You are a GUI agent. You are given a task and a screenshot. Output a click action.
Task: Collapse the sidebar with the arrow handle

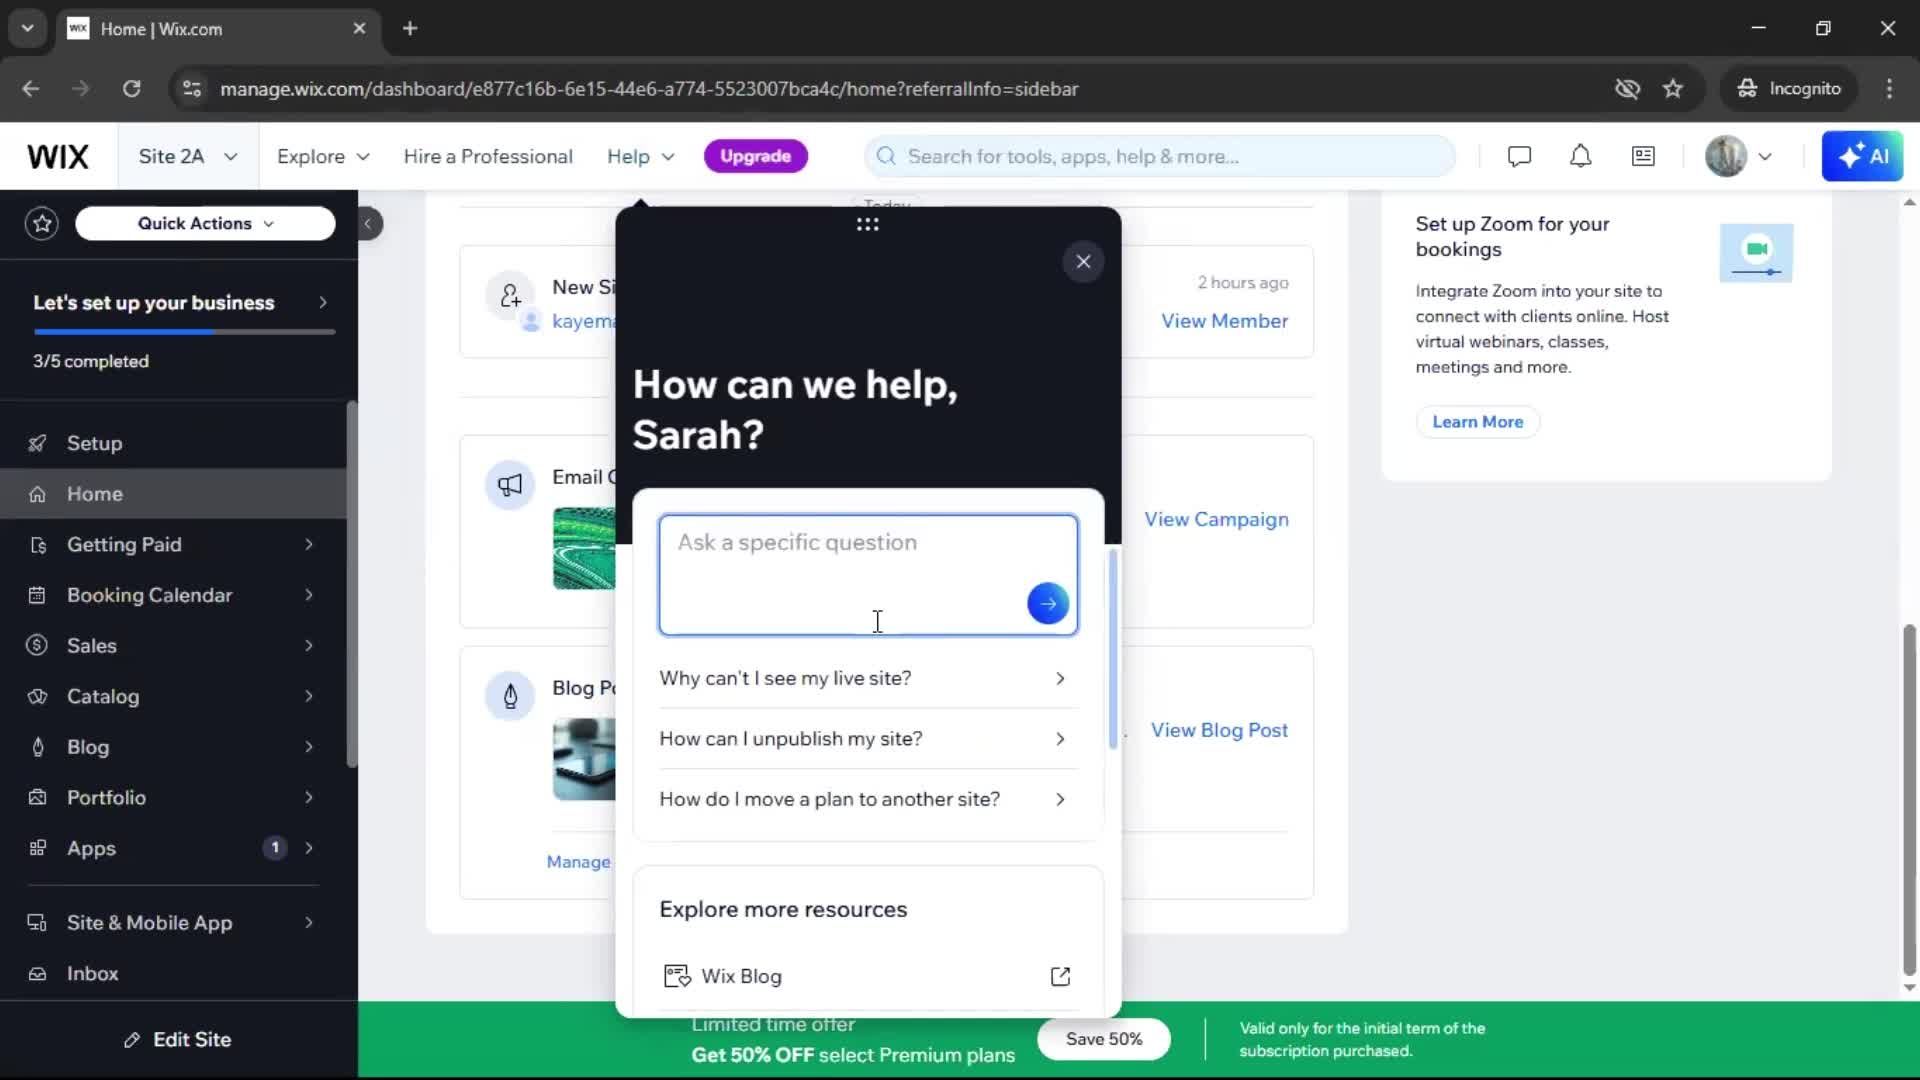pyautogui.click(x=368, y=223)
